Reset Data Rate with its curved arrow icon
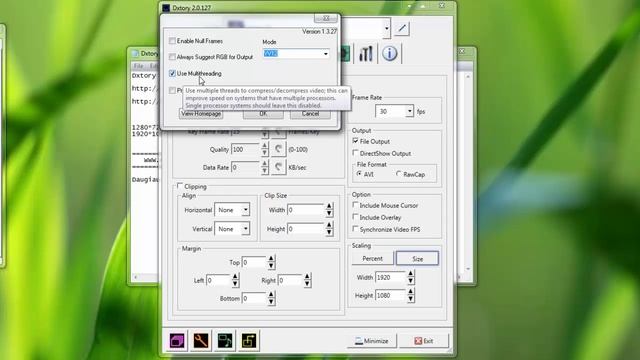640x360 pixels. pos(279,167)
